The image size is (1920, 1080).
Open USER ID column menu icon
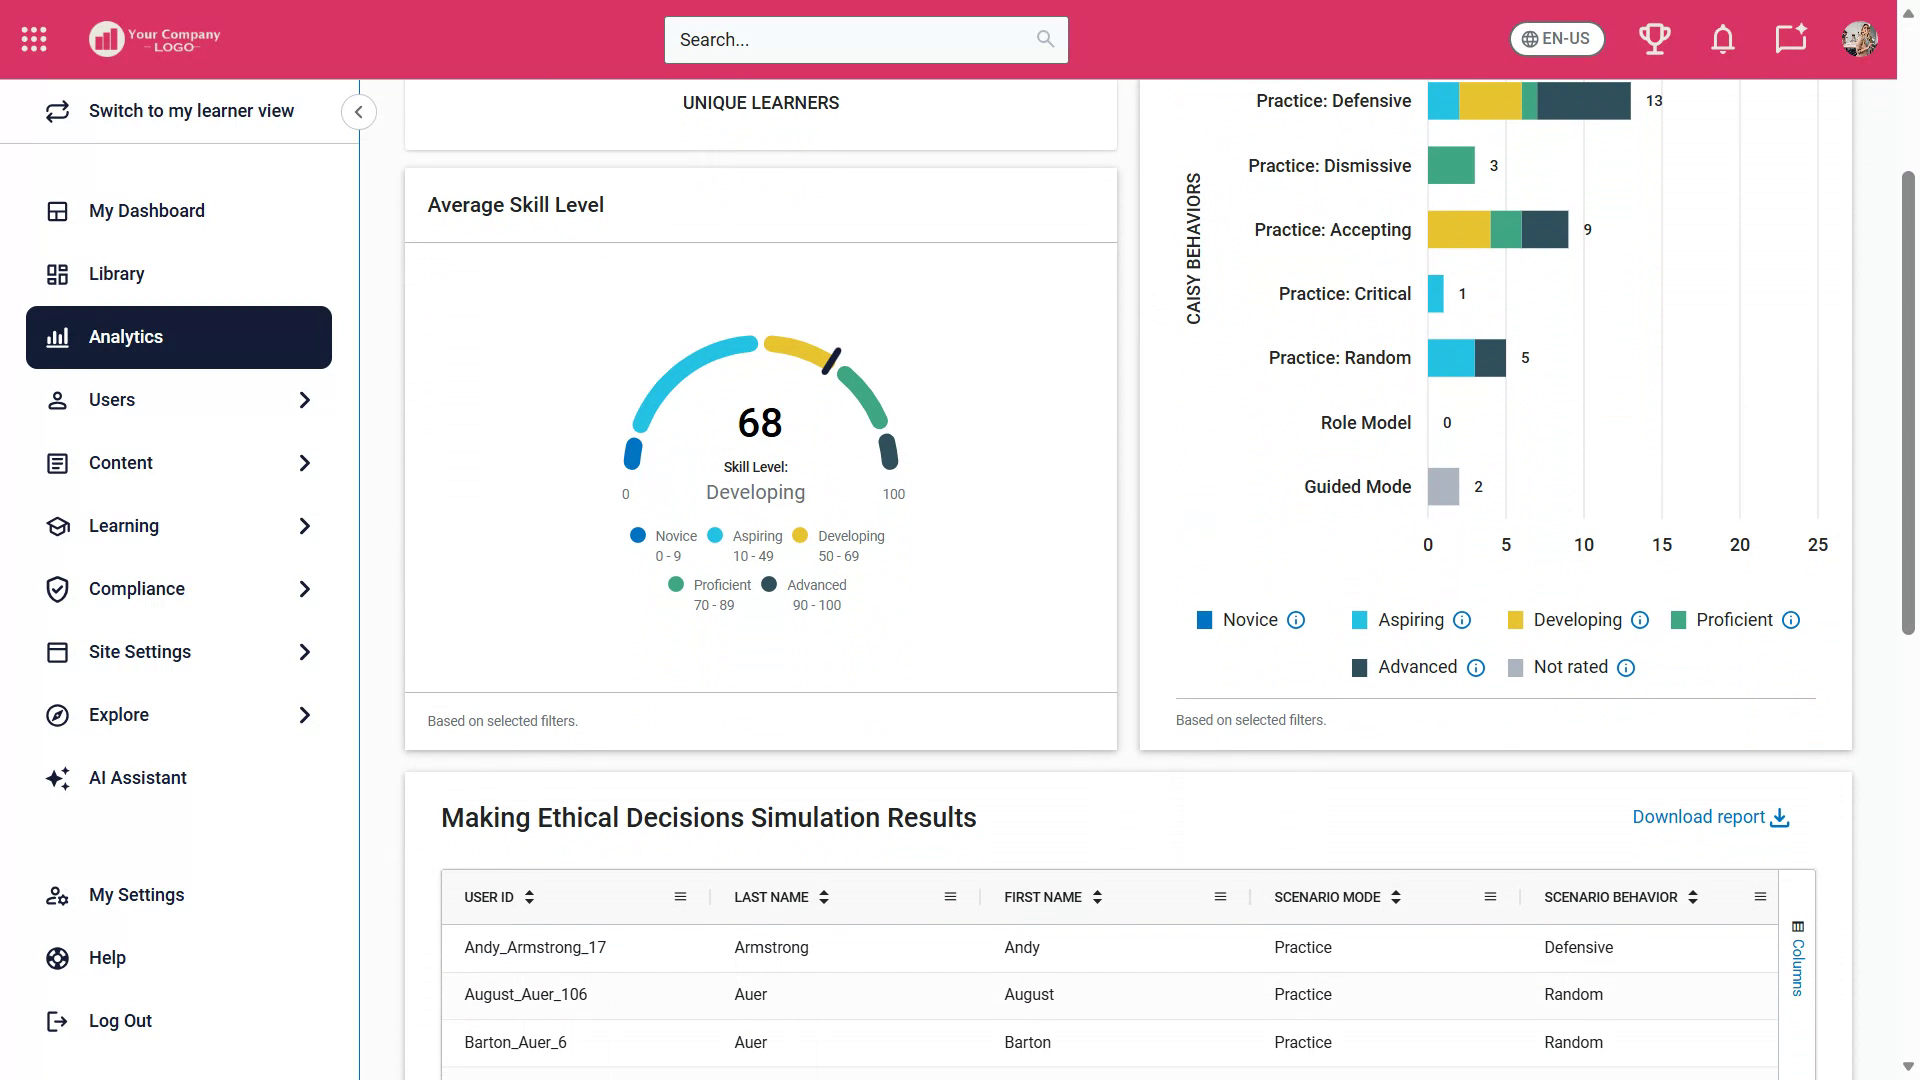point(680,897)
